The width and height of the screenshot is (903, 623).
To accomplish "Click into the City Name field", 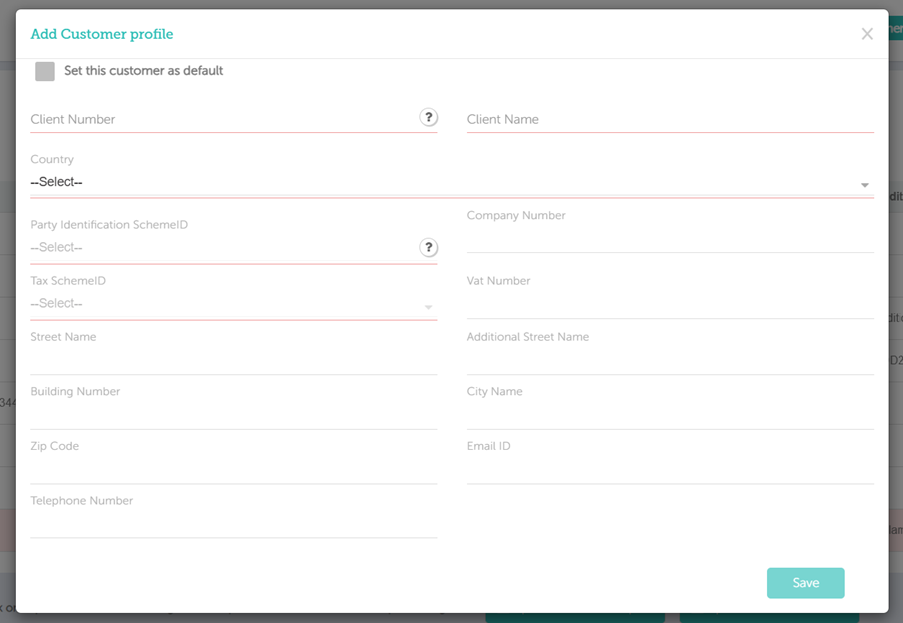I will coord(669,416).
